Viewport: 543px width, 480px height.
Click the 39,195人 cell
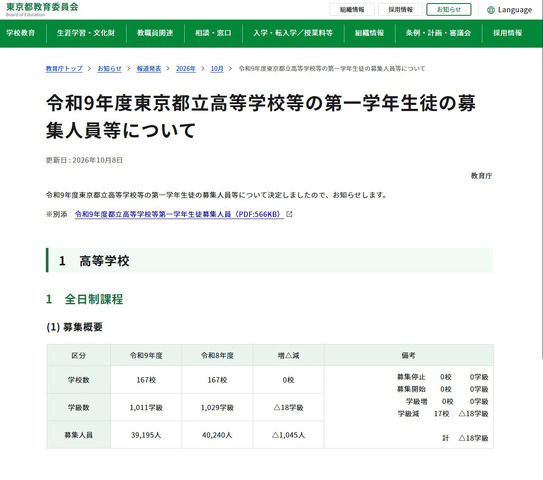(146, 435)
